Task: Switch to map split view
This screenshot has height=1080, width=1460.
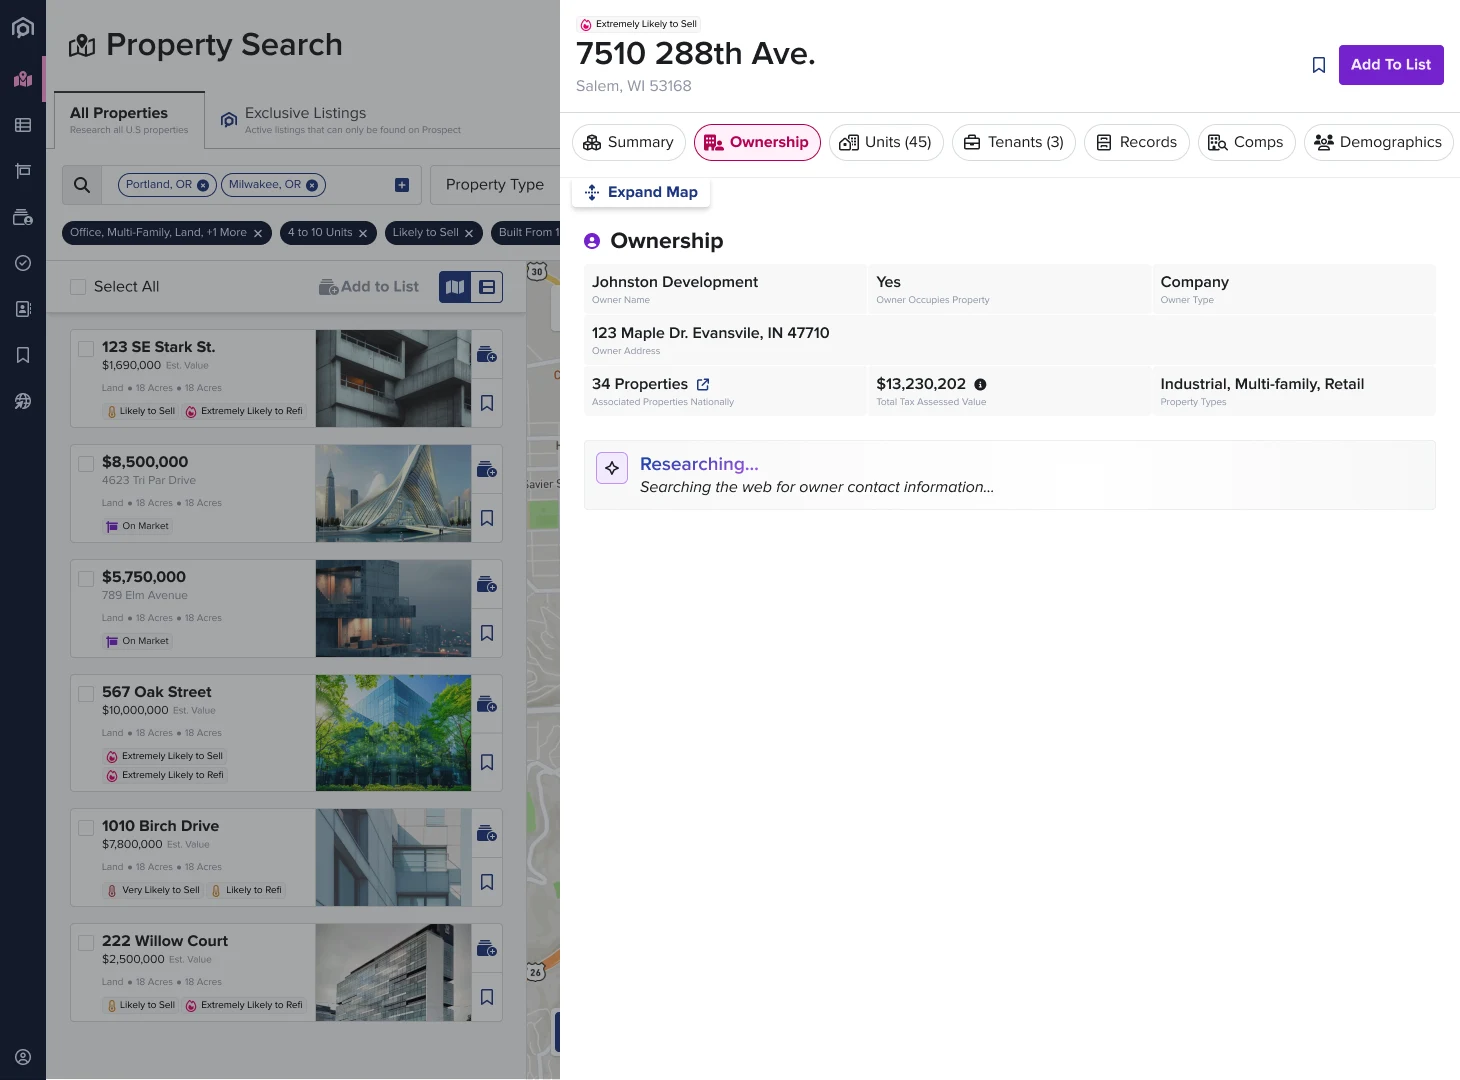Action: (x=455, y=287)
